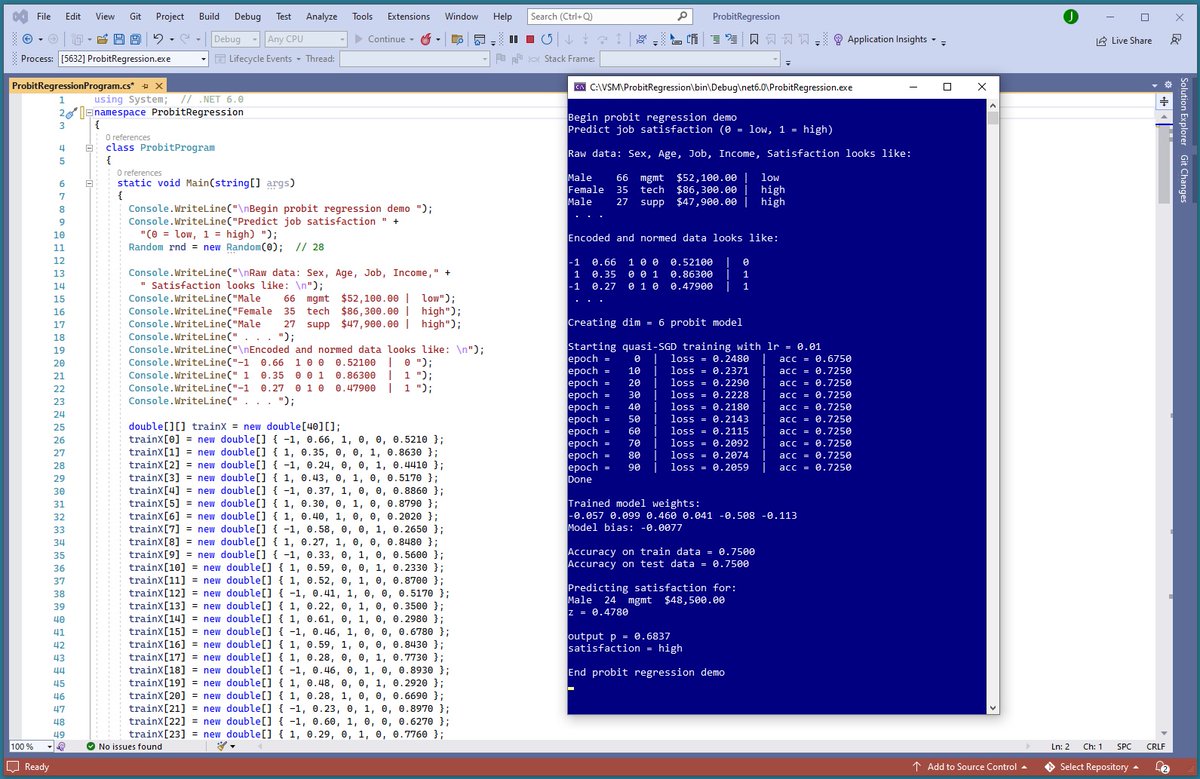Click the Application Insights lightbulb icon
Screen dimensions: 1200x779
tap(837, 39)
